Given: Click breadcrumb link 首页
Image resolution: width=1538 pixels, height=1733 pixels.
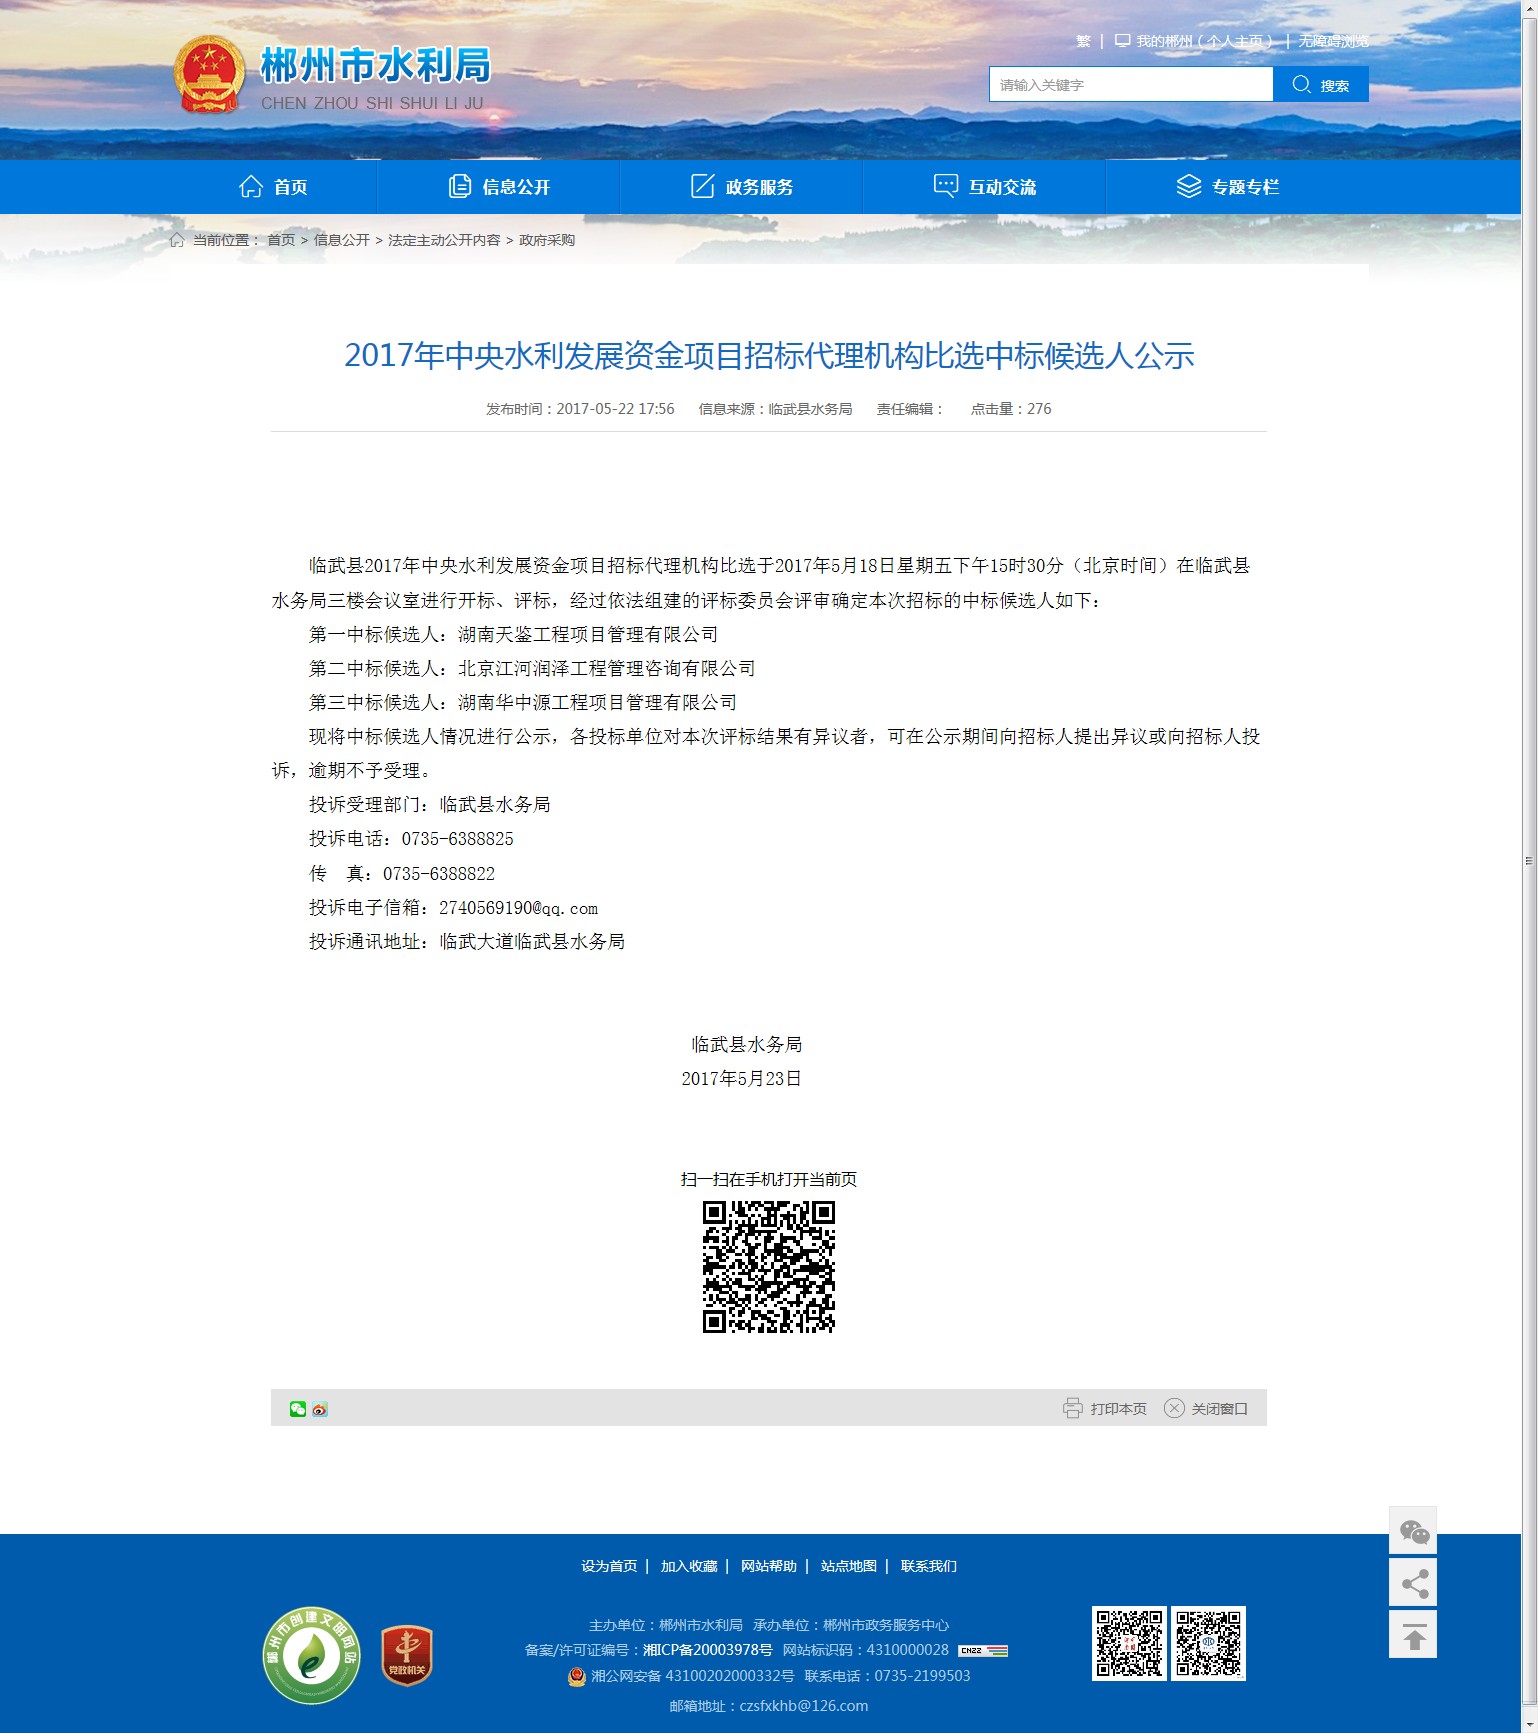Looking at the screenshot, I should [281, 240].
